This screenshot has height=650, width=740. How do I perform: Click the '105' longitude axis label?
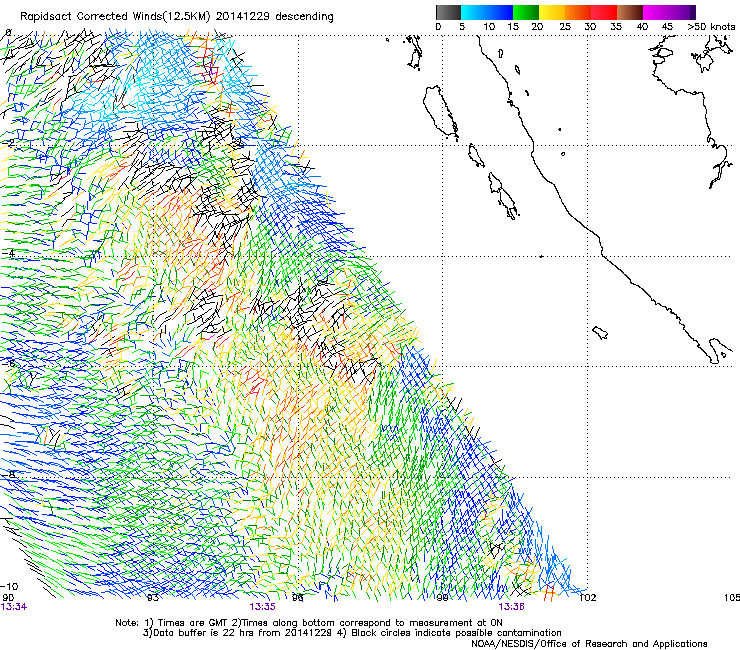pyautogui.click(x=732, y=598)
